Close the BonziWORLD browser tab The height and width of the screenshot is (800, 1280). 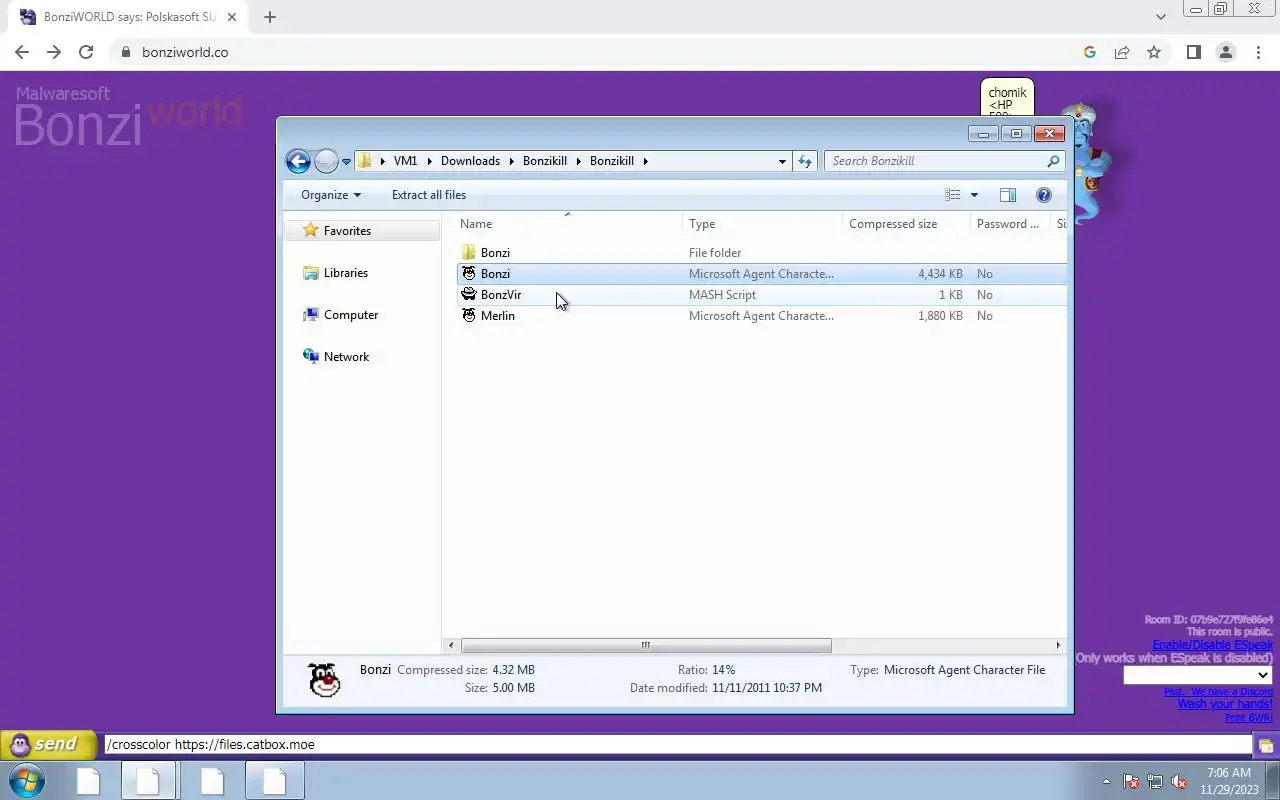(x=232, y=17)
